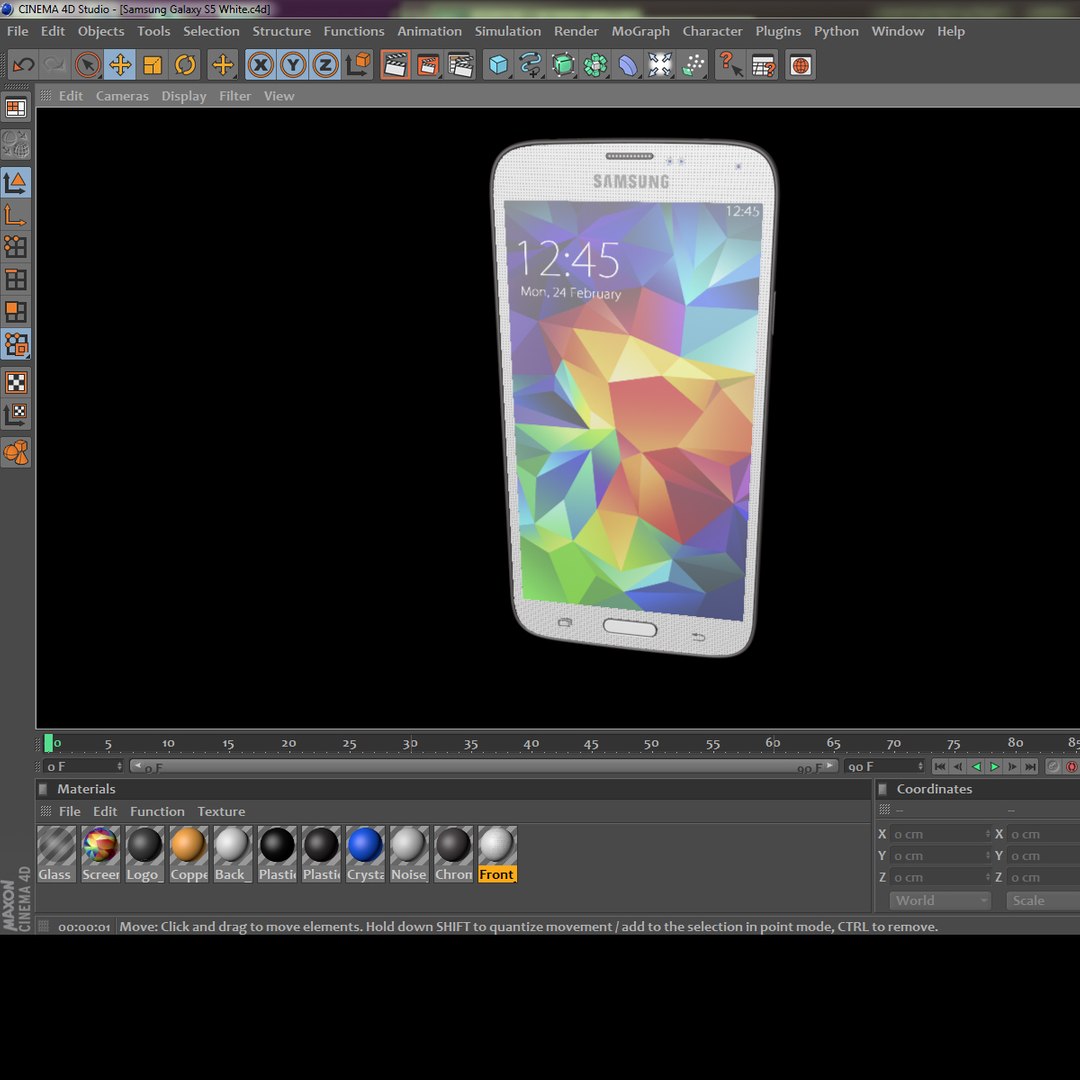Image resolution: width=1080 pixels, height=1080 pixels.
Task: Add a HyperNURBS object
Action: (x=563, y=65)
